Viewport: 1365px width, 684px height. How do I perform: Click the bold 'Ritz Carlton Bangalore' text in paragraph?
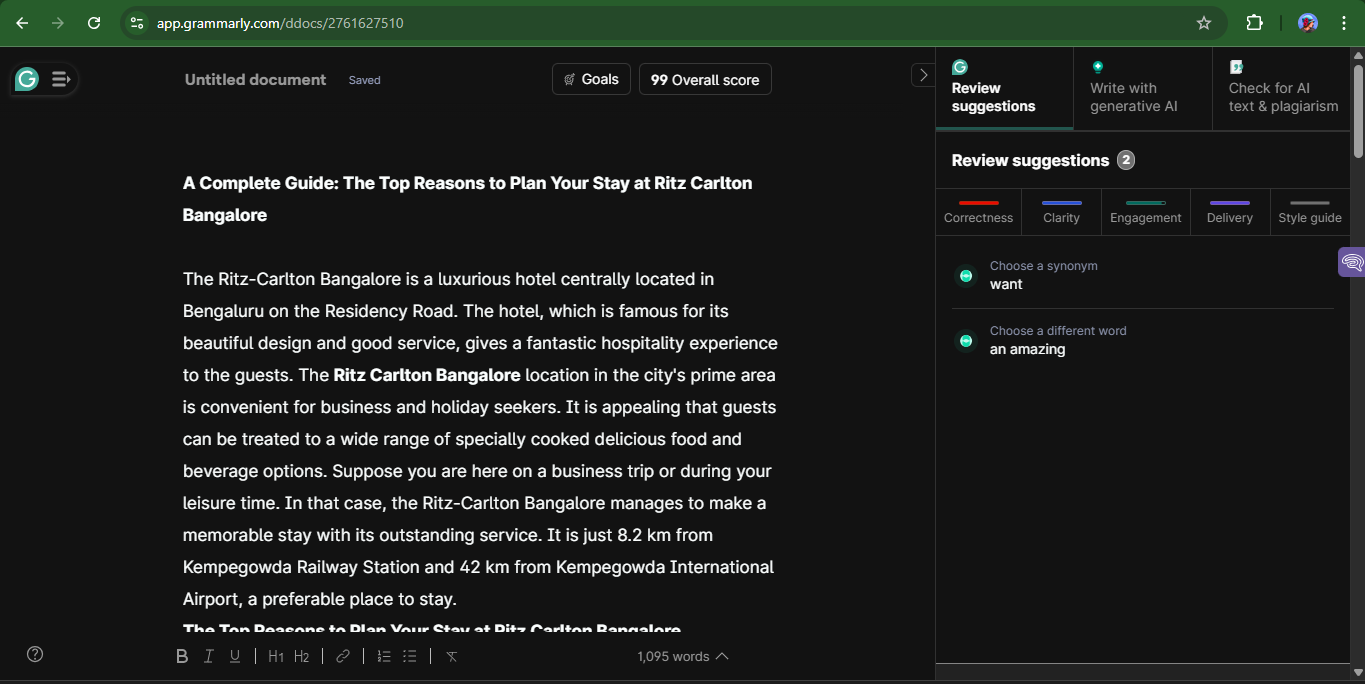(427, 375)
